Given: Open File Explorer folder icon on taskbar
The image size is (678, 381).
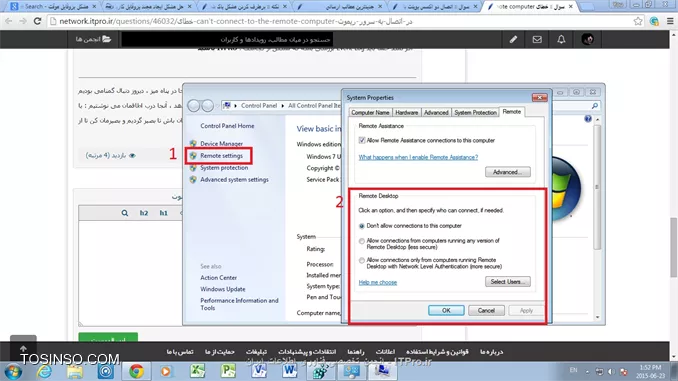Looking at the screenshot, I should 75,371.
